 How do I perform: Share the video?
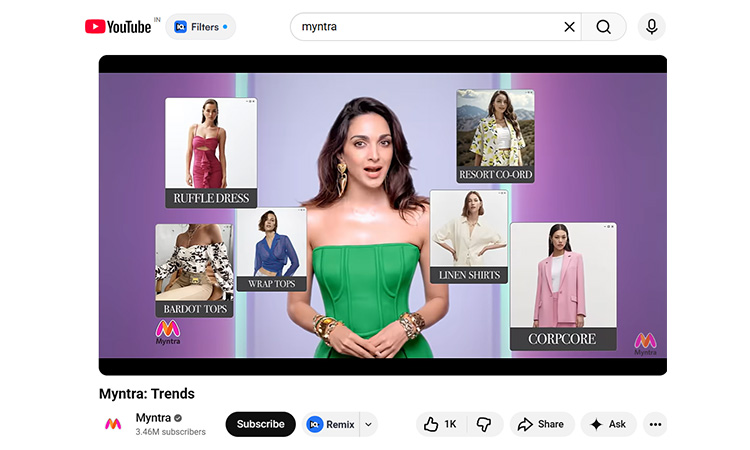point(542,424)
